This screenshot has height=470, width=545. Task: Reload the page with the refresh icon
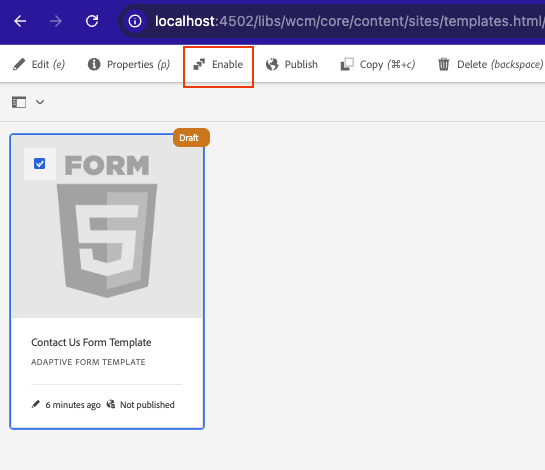point(92,21)
